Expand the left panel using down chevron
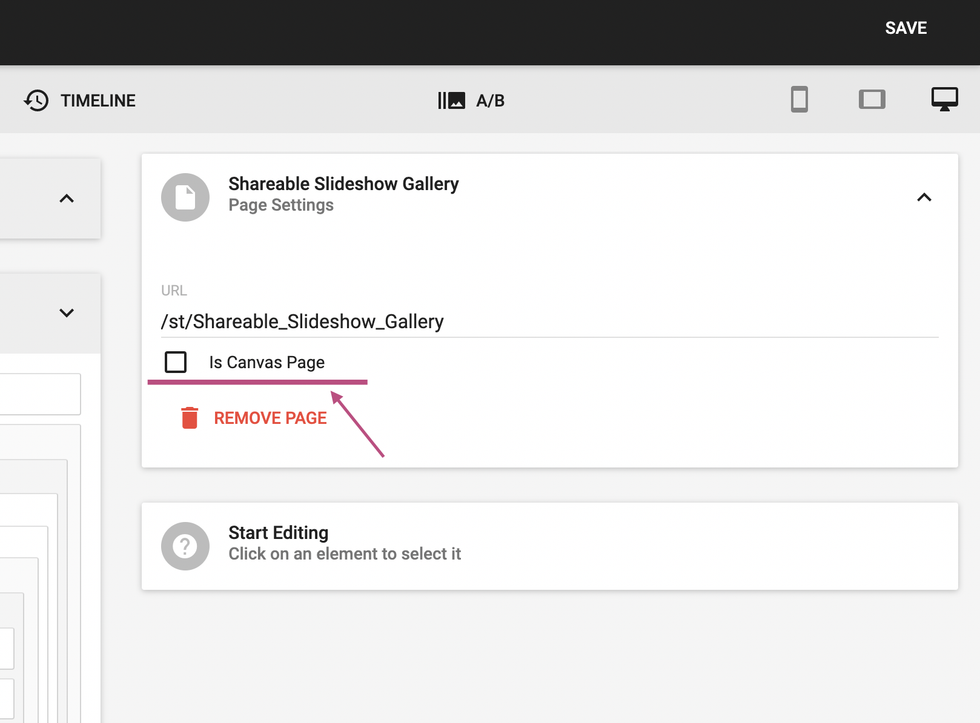Viewport: 980px width, 723px height. click(x=67, y=313)
